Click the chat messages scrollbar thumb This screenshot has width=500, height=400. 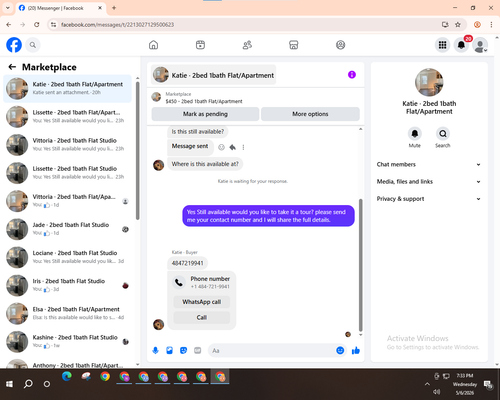pyautogui.click(x=360, y=265)
